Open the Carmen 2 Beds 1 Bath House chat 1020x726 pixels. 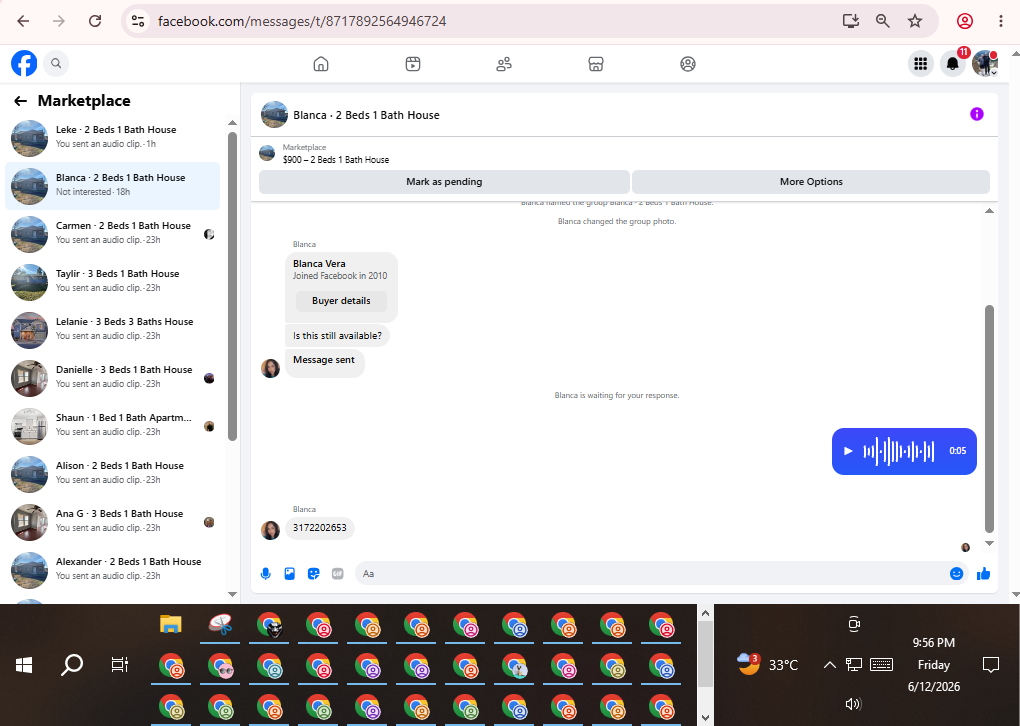pos(113,234)
